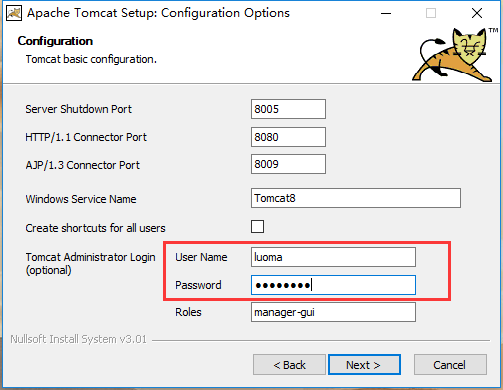The width and height of the screenshot is (503, 390).
Task: Click the Windows Service Name field
Action: pyautogui.click(x=356, y=198)
